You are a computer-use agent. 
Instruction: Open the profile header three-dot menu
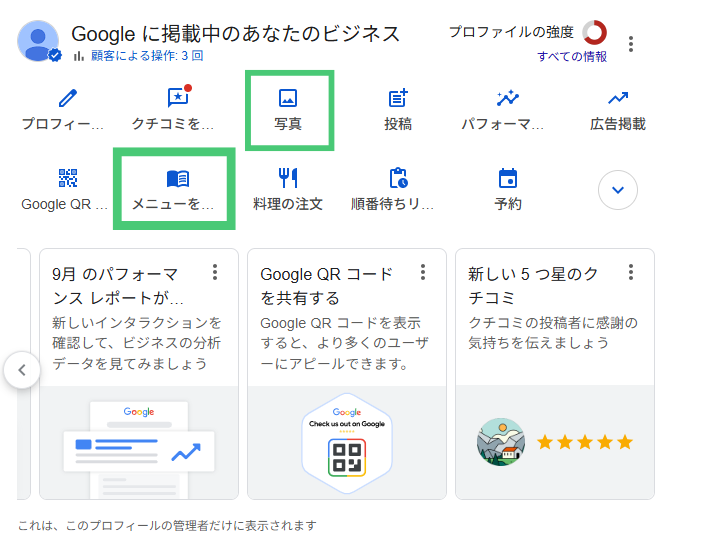(631, 44)
